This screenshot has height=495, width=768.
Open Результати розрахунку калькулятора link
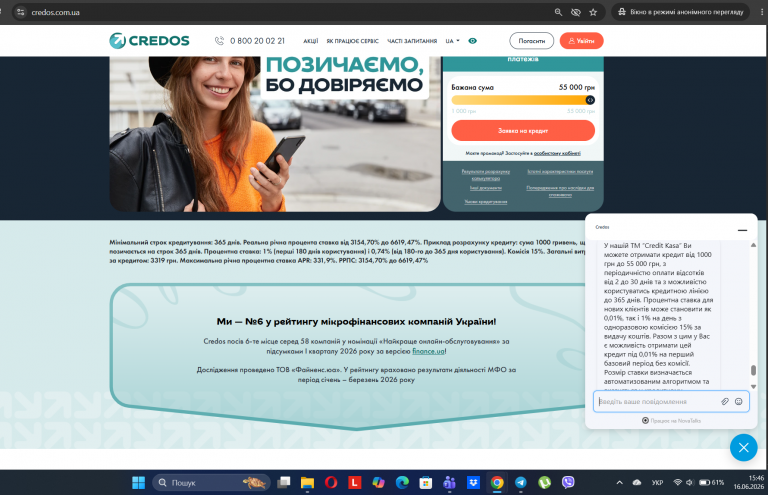[485, 175]
